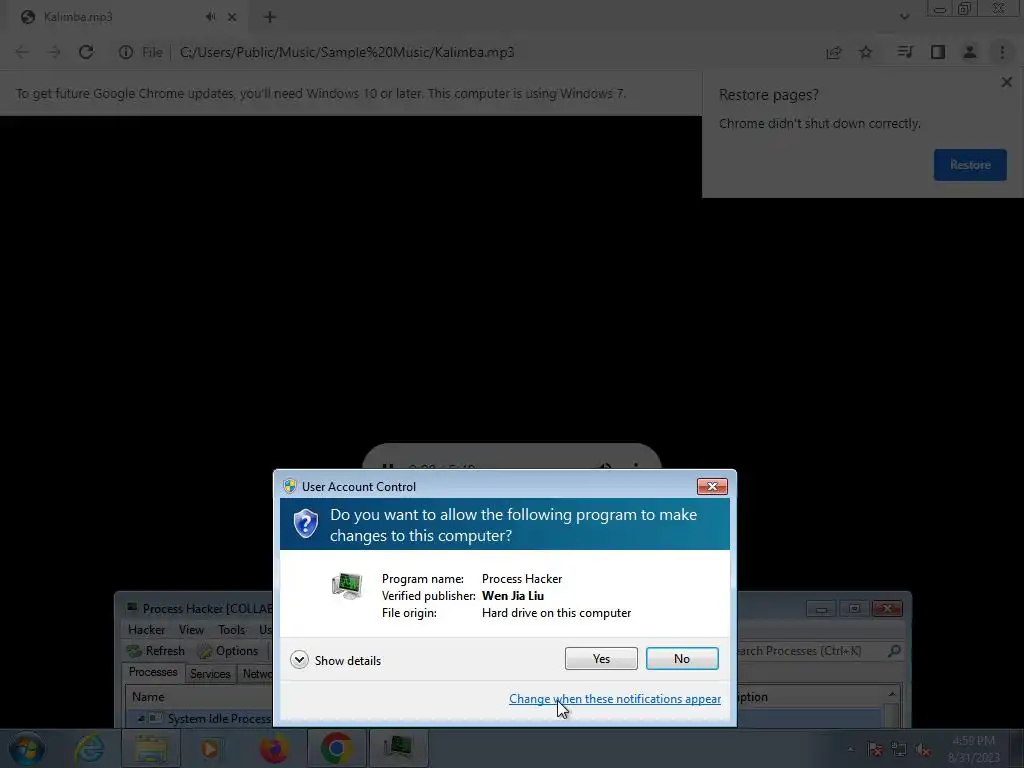1024x768 pixels.
Task: Click Options in Process Hacker toolbar
Action: 229,650
